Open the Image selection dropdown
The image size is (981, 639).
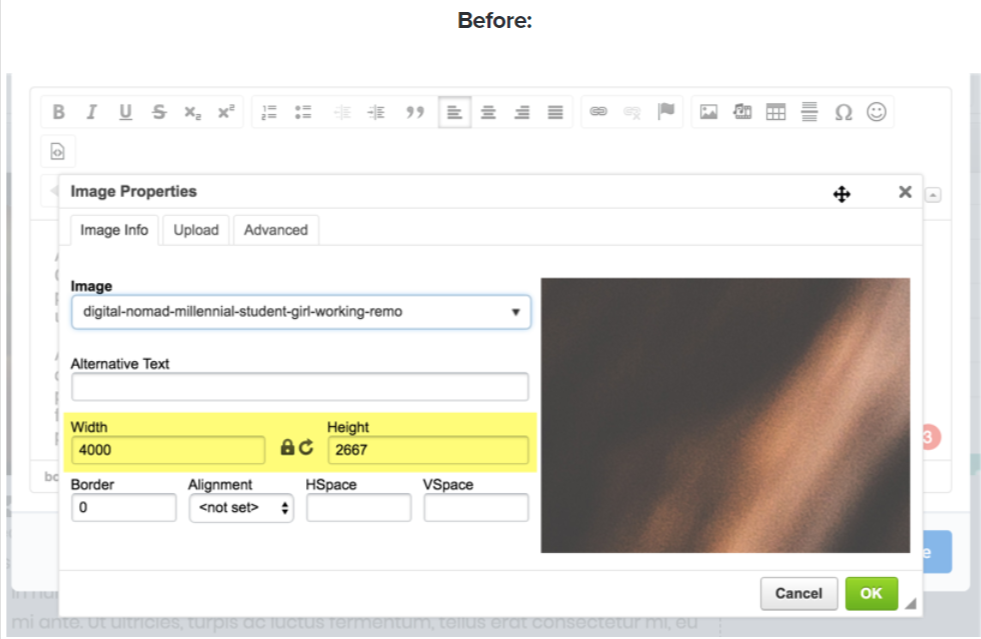(301, 312)
